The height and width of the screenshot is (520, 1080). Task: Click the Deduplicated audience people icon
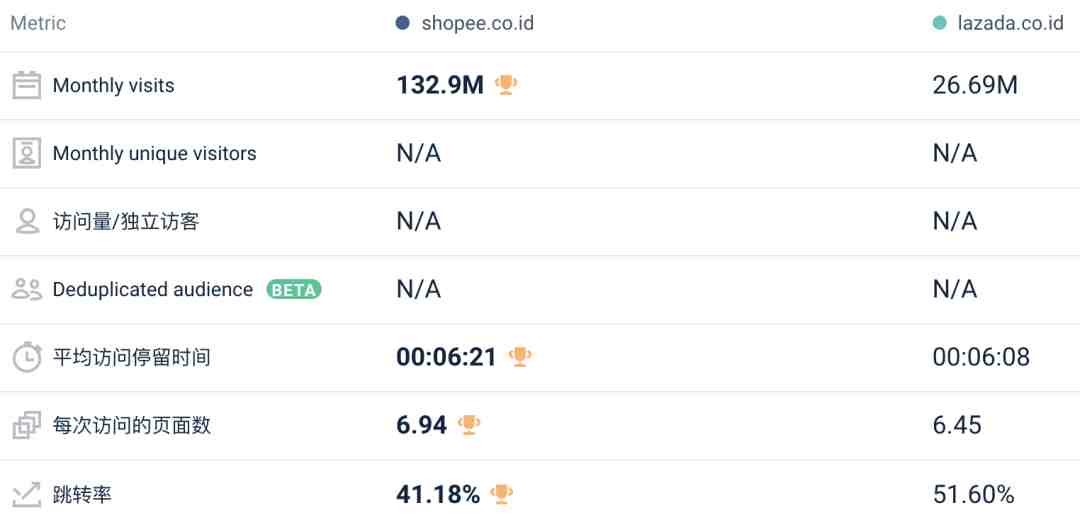tap(28, 289)
